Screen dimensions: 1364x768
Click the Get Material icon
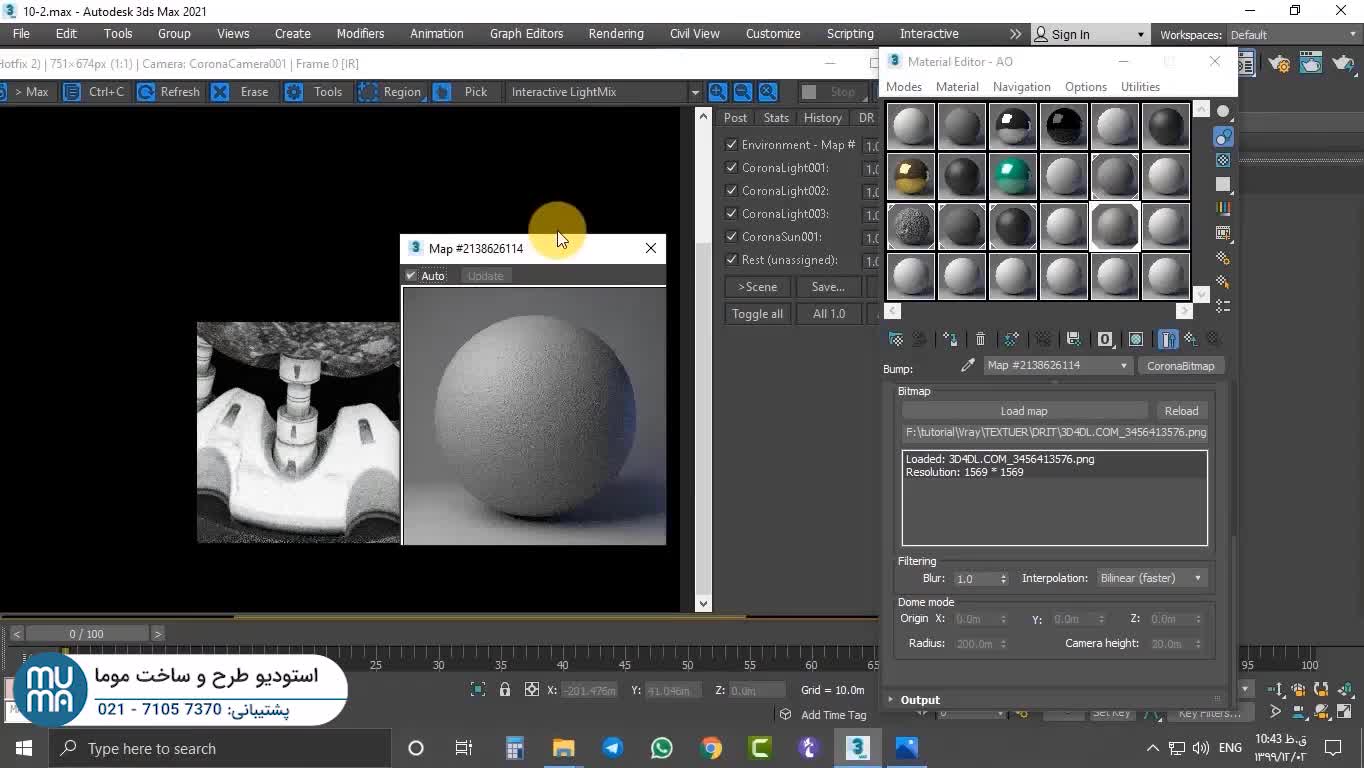pyautogui.click(x=896, y=340)
